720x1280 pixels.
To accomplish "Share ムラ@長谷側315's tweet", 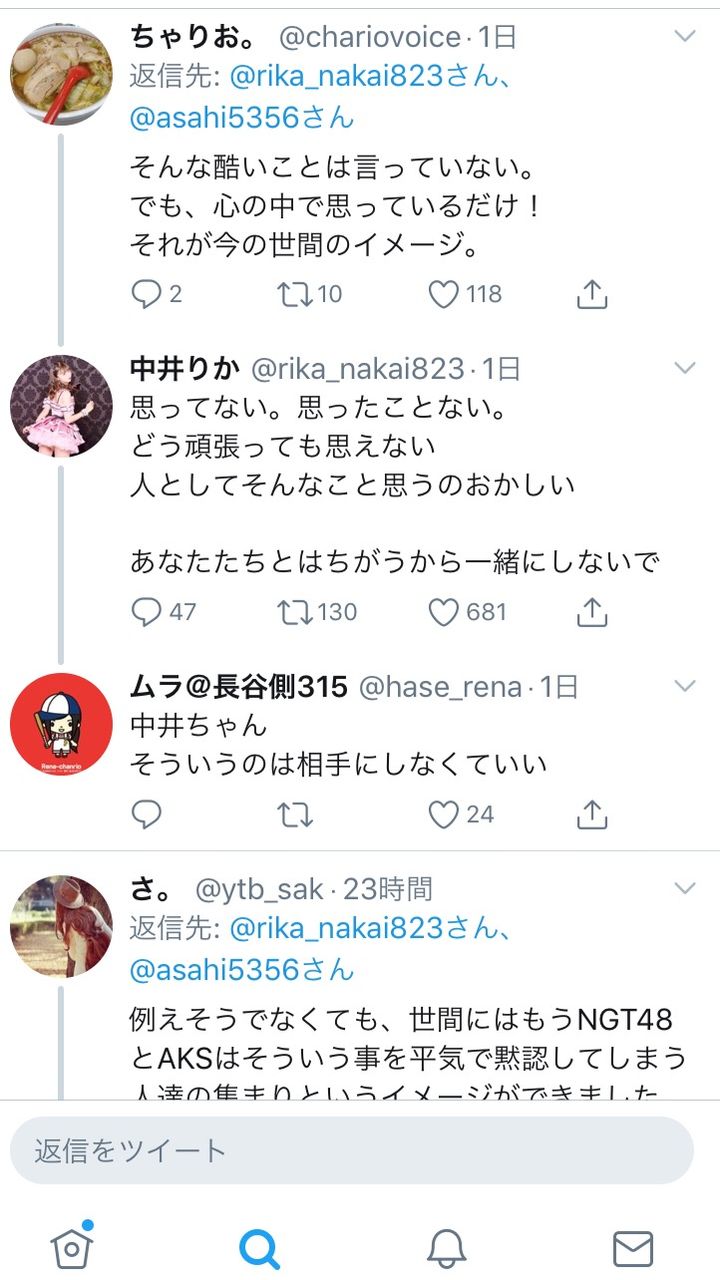I will (592, 815).
